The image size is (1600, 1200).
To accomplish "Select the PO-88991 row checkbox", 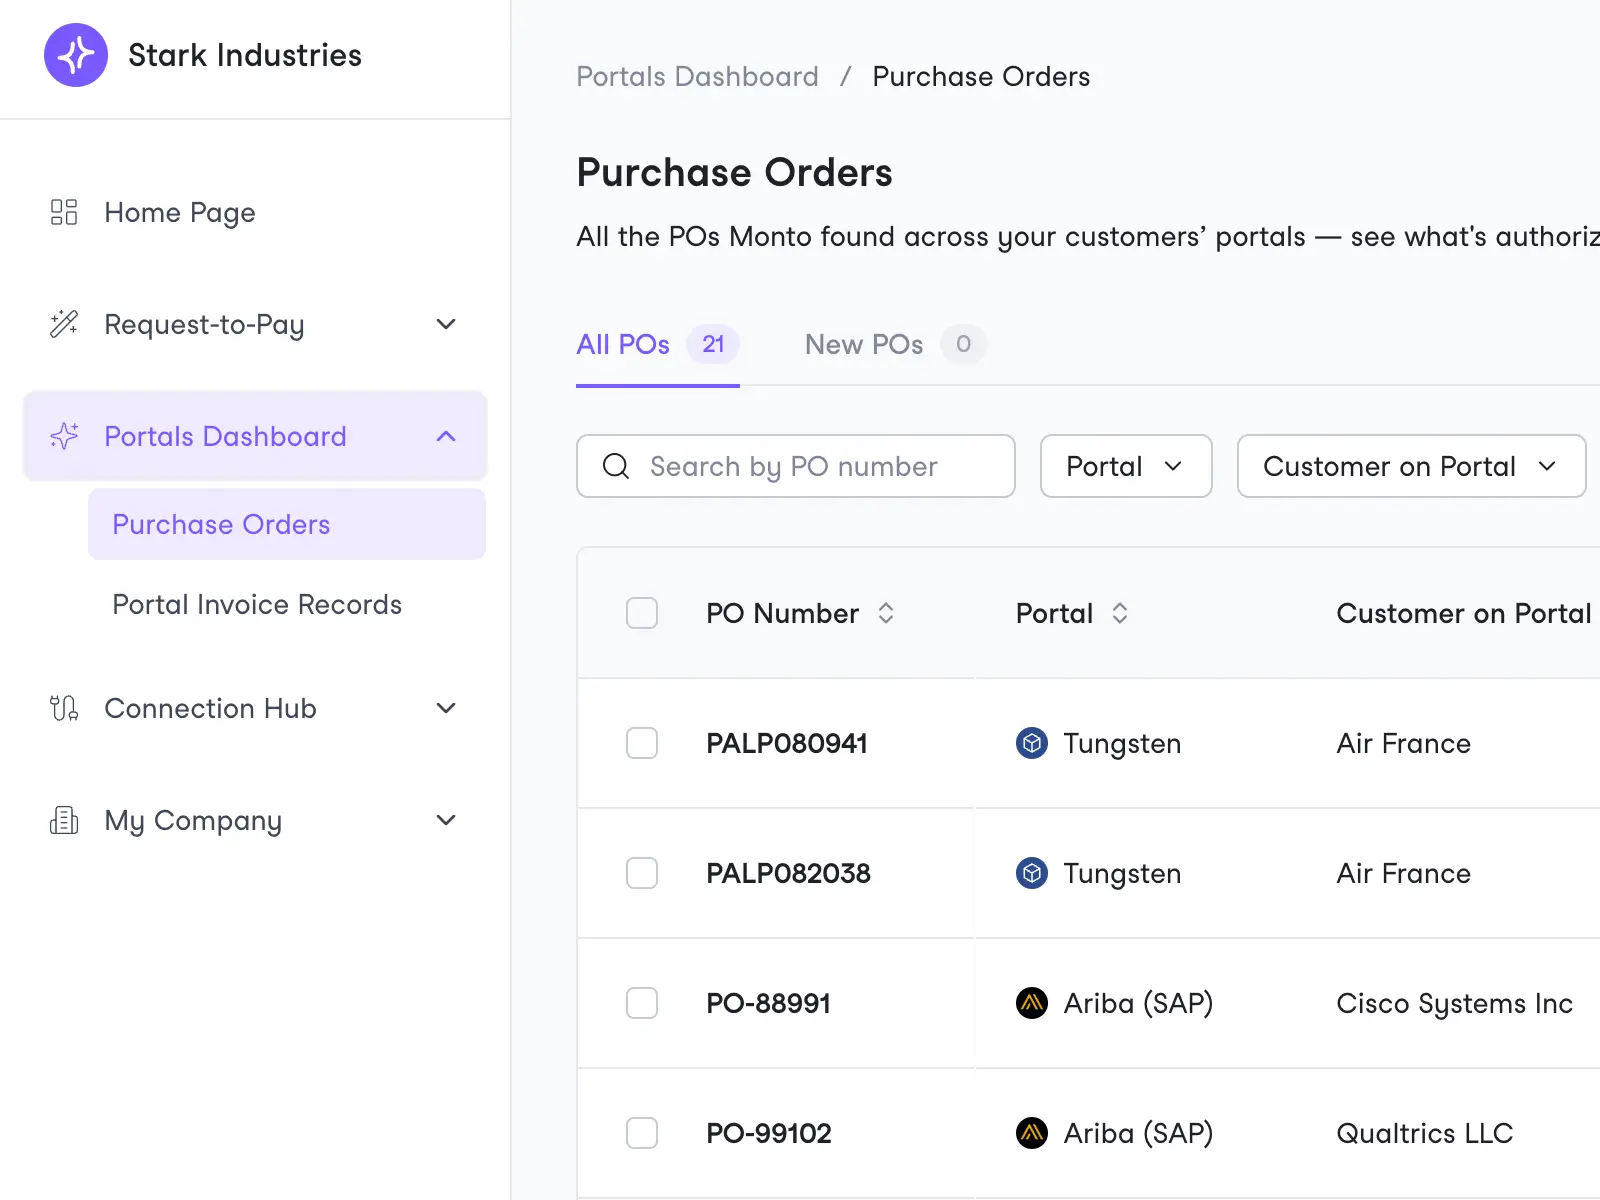I will point(642,1003).
